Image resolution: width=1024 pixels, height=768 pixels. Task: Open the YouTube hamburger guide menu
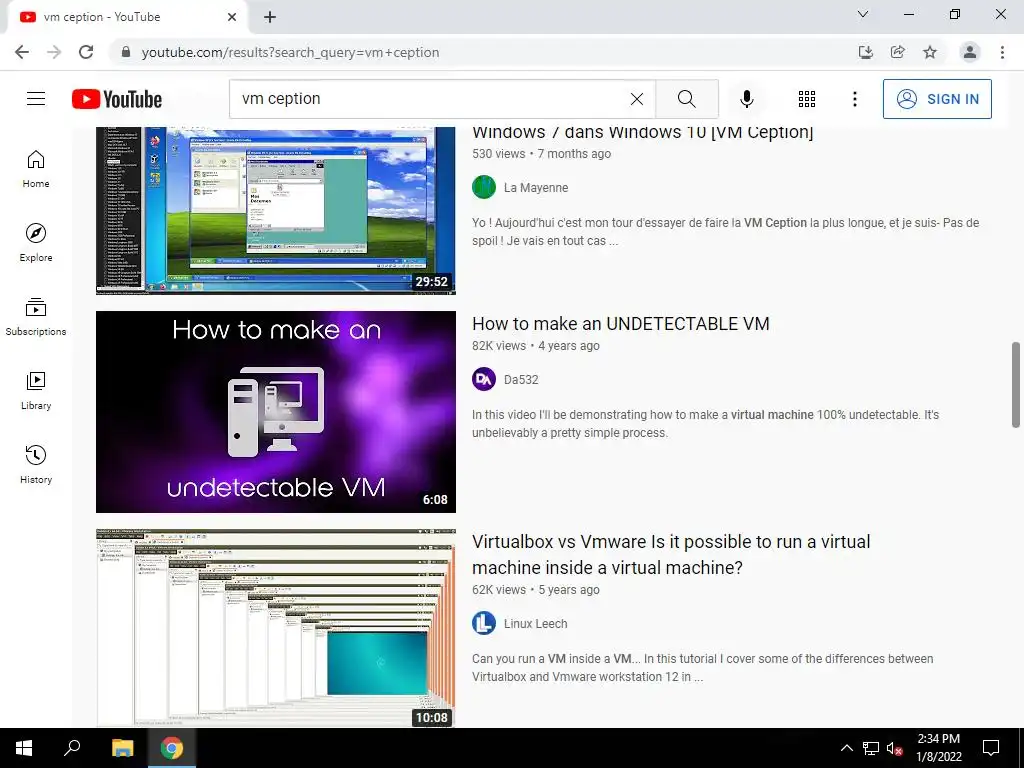(x=36, y=99)
